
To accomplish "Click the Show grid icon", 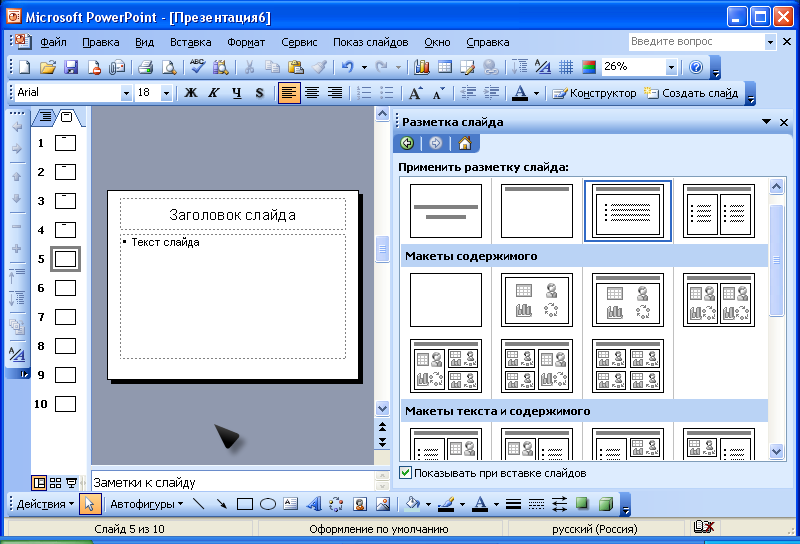I will pyautogui.click(x=566, y=67).
